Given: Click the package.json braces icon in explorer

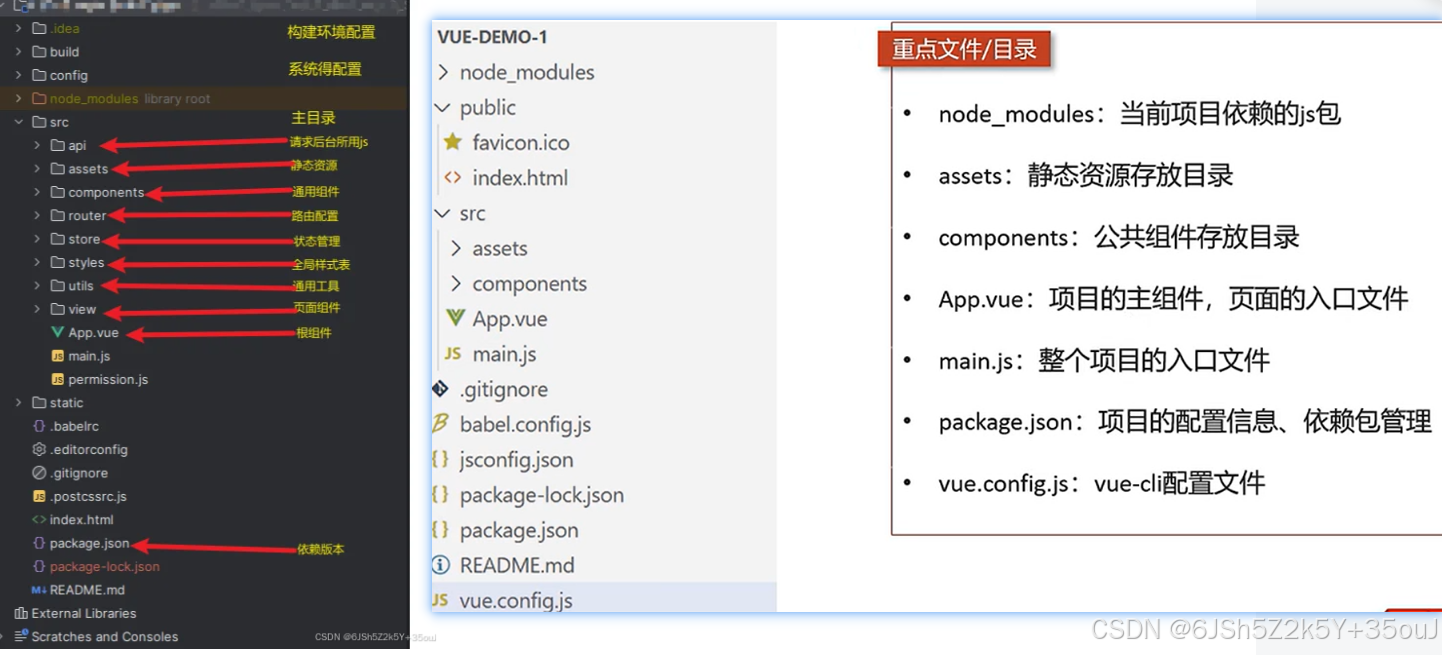Looking at the screenshot, I should 440,529.
